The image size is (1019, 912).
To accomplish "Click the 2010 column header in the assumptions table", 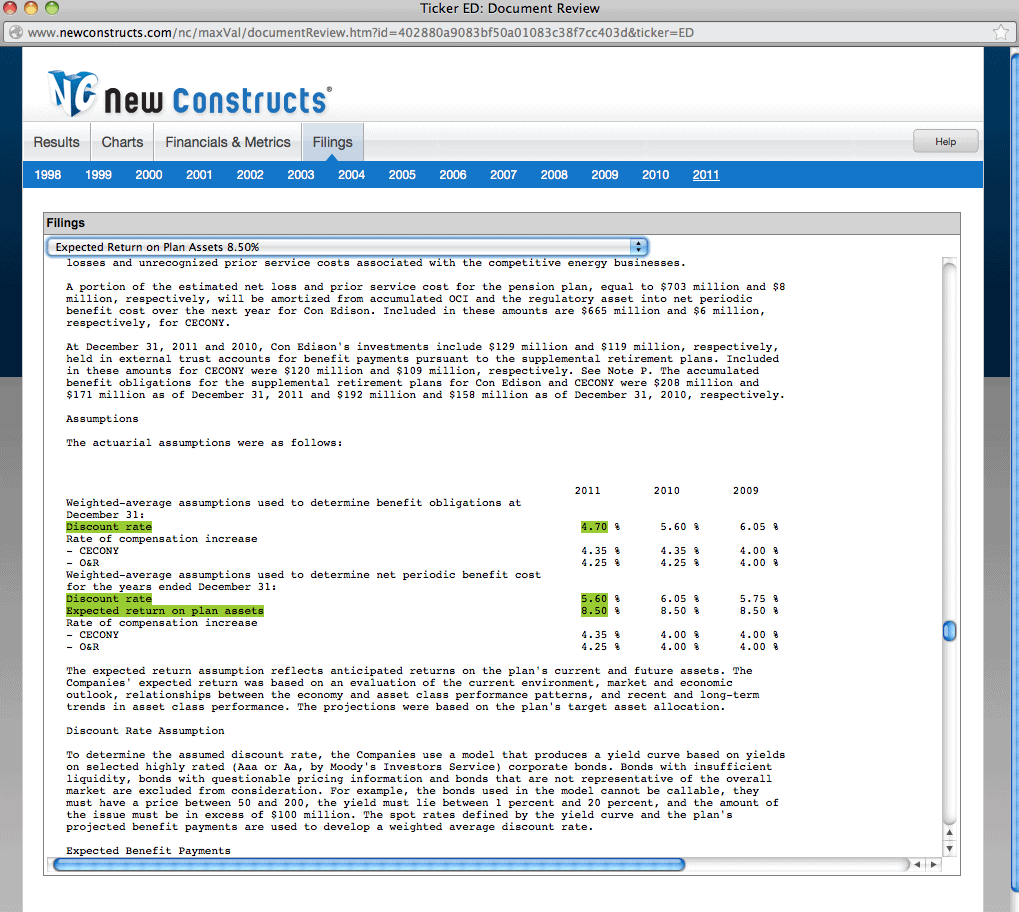I will tap(667, 491).
